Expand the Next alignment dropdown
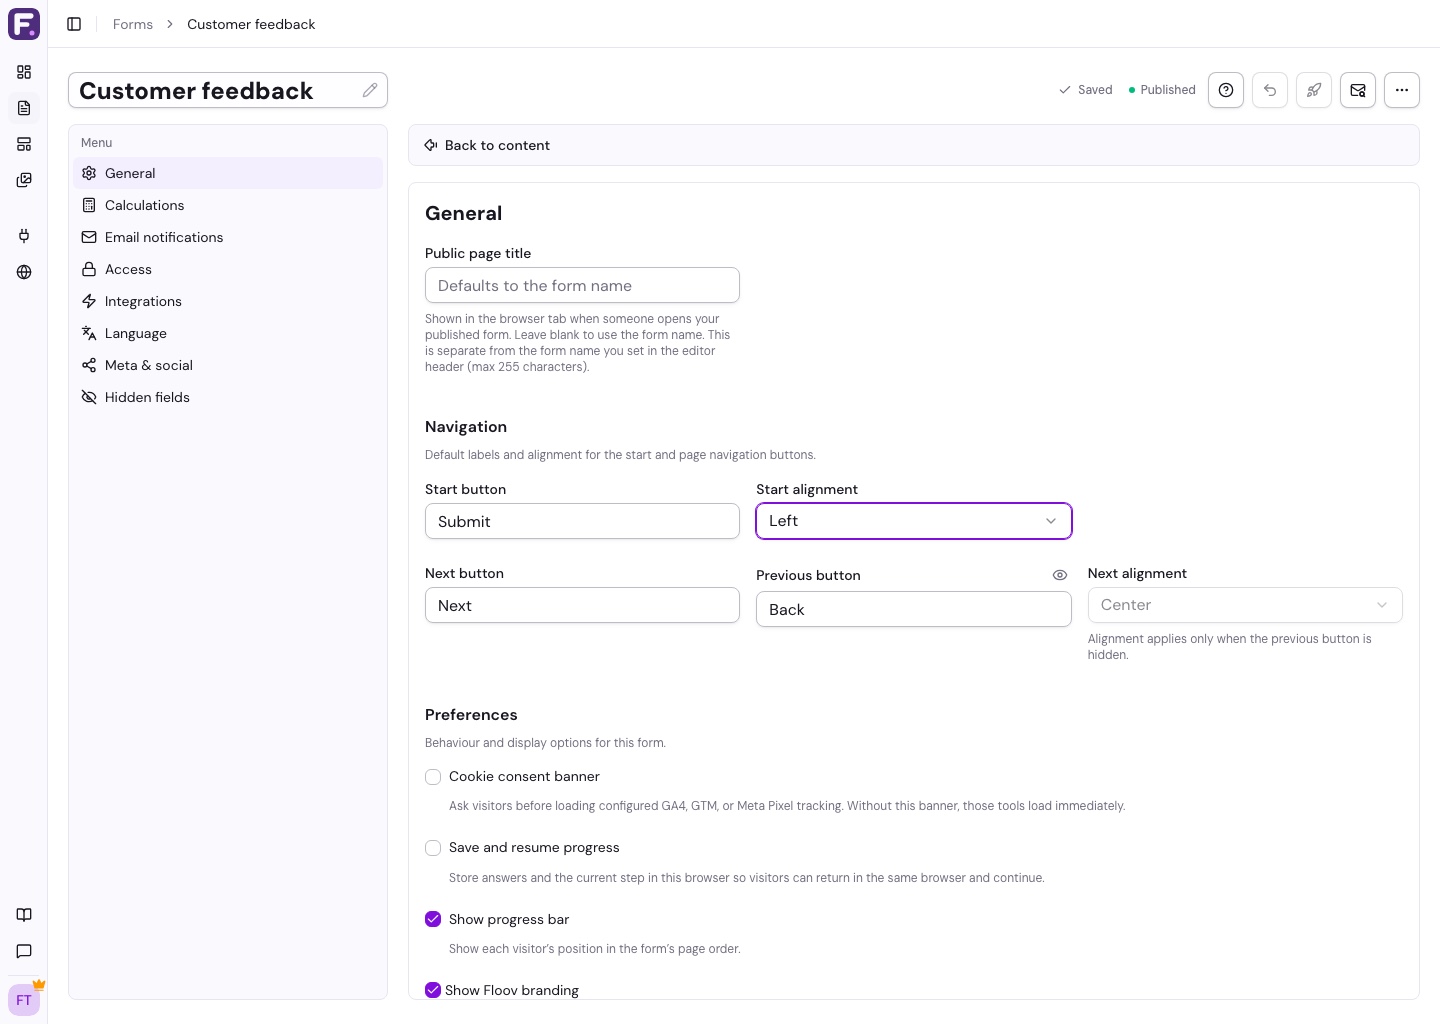The height and width of the screenshot is (1024, 1440). coord(1245,605)
